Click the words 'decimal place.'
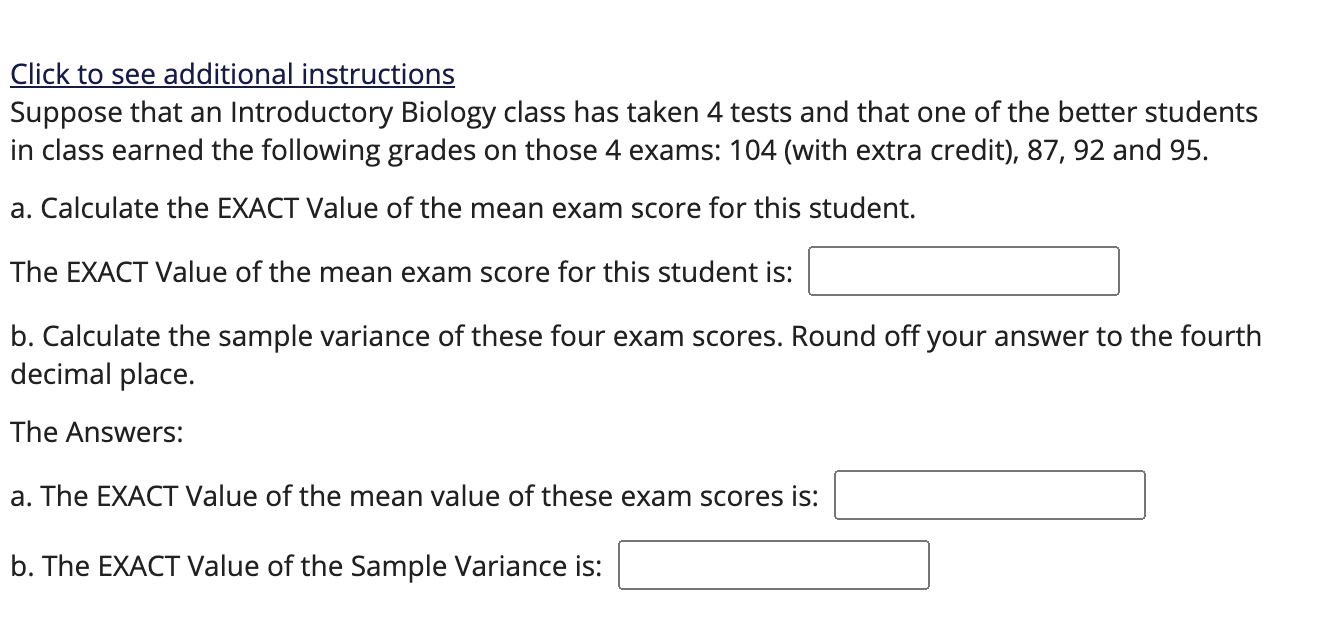Viewport: 1318px width, 618px height. [x=102, y=375]
